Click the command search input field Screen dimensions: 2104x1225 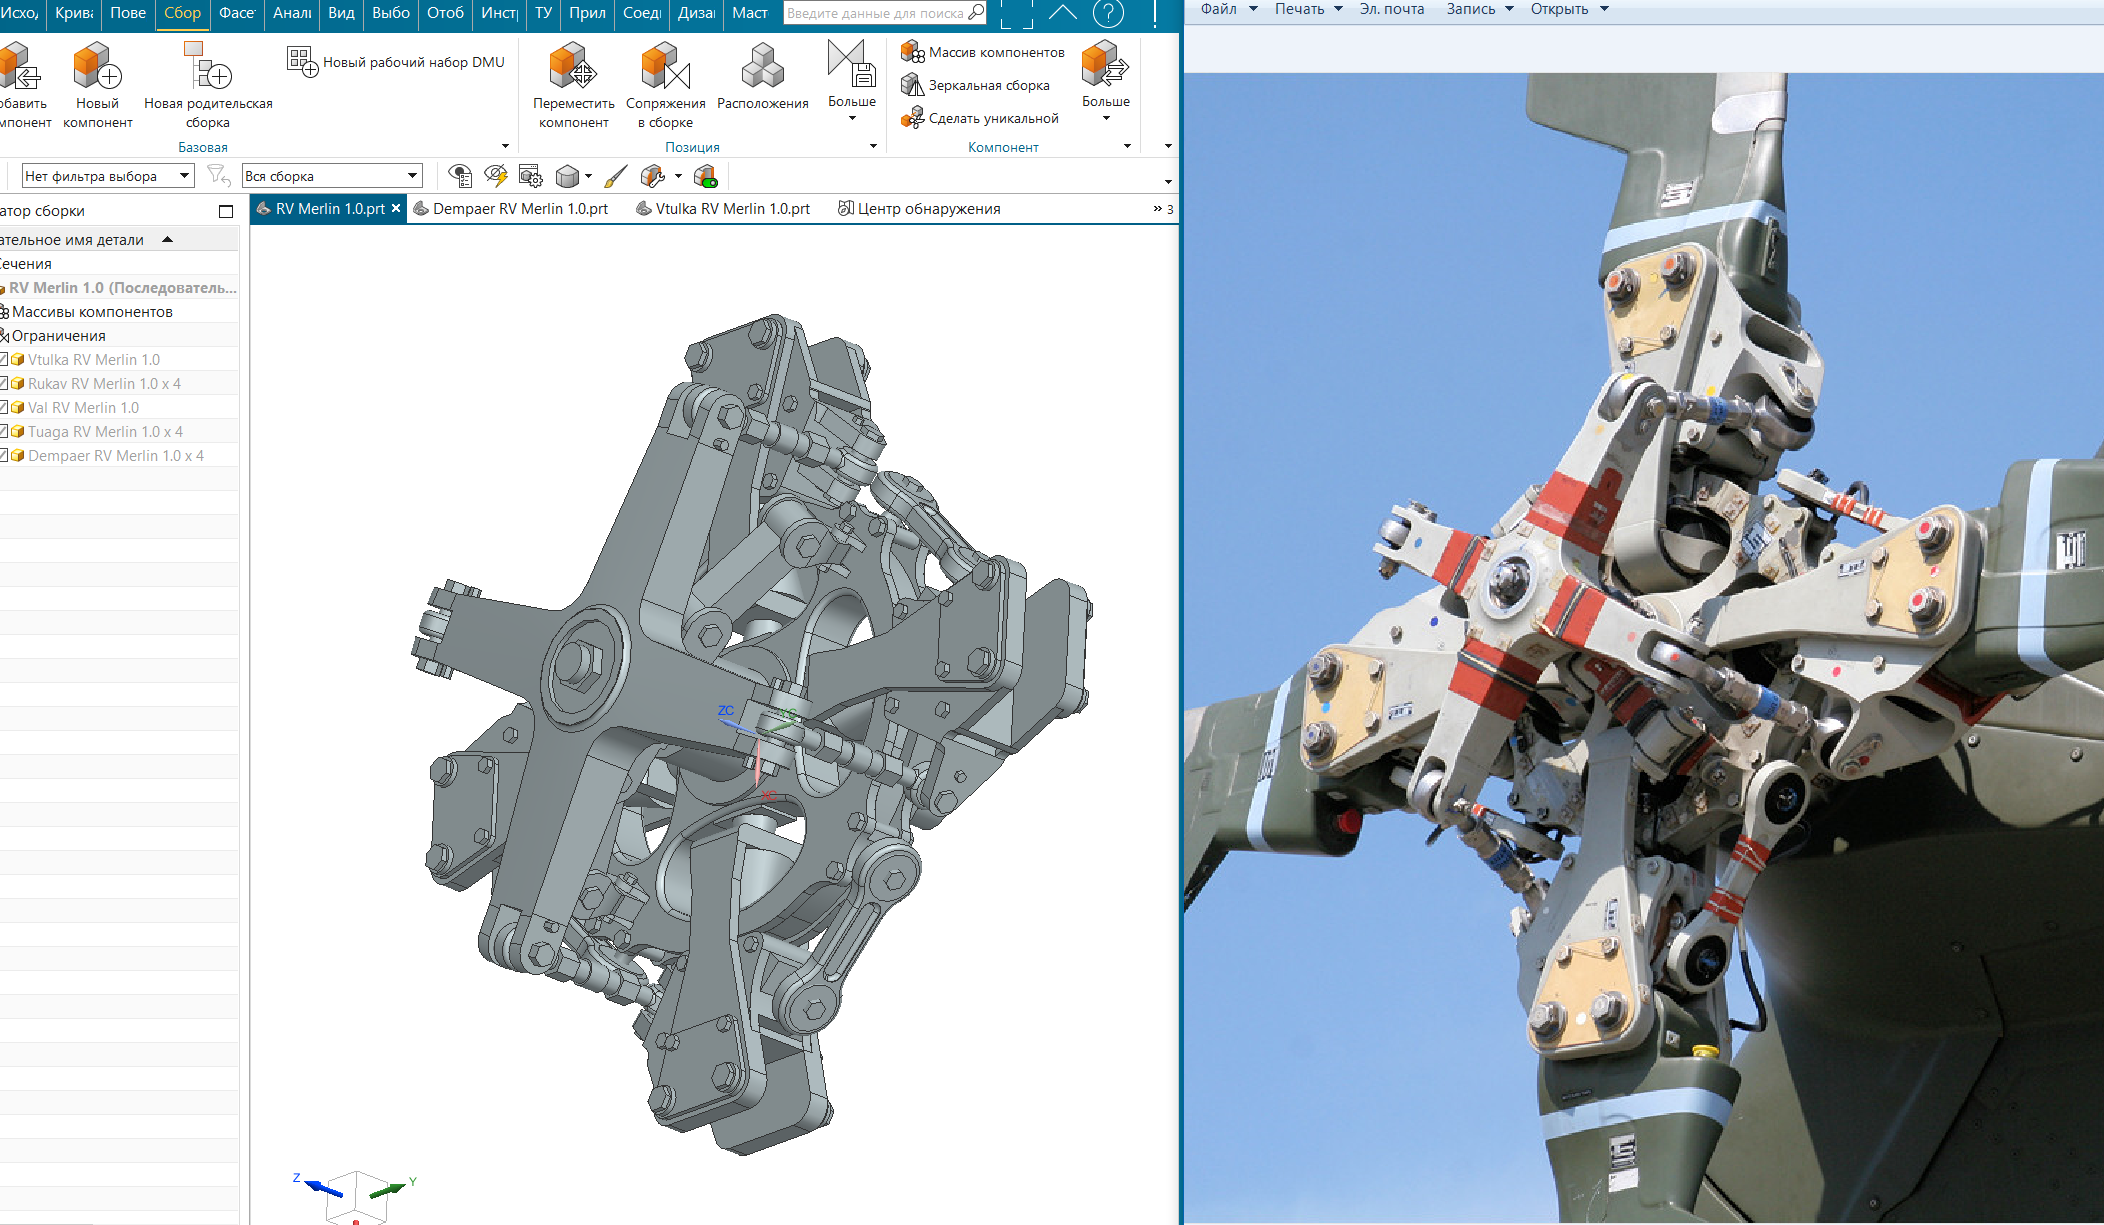click(x=875, y=13)
